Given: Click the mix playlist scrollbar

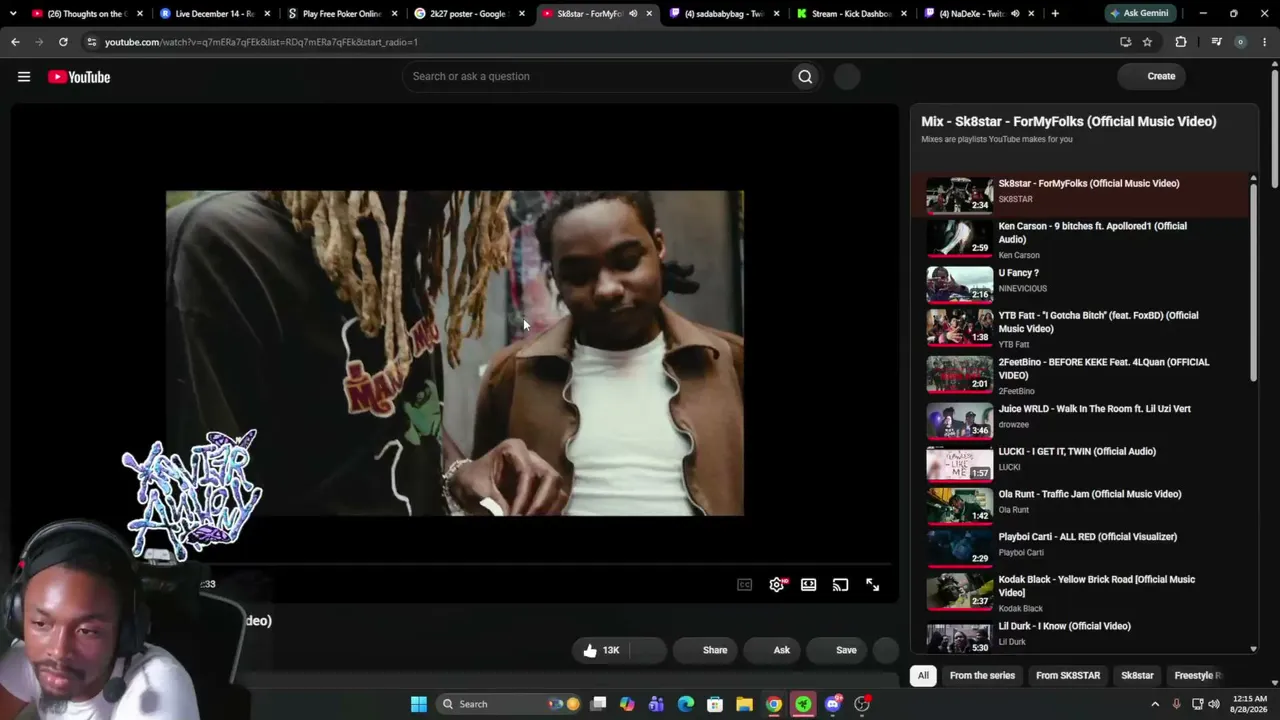Looking at the screenshot, I should point(1253,280).
